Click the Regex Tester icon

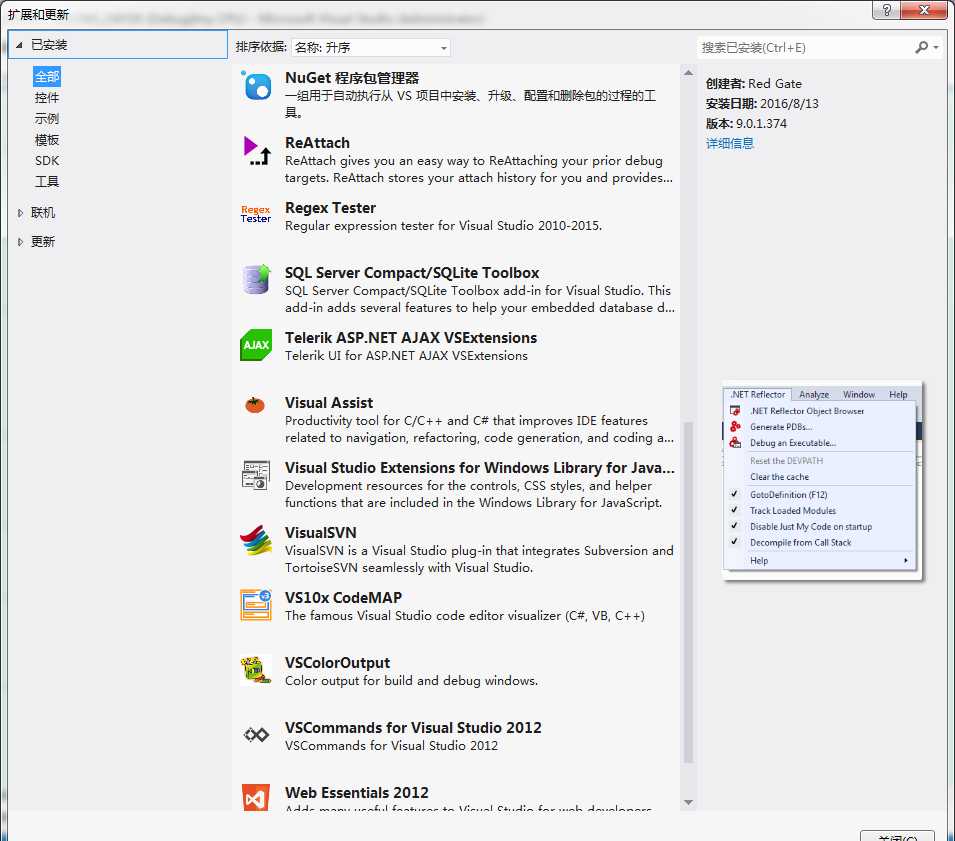(256, 214)
